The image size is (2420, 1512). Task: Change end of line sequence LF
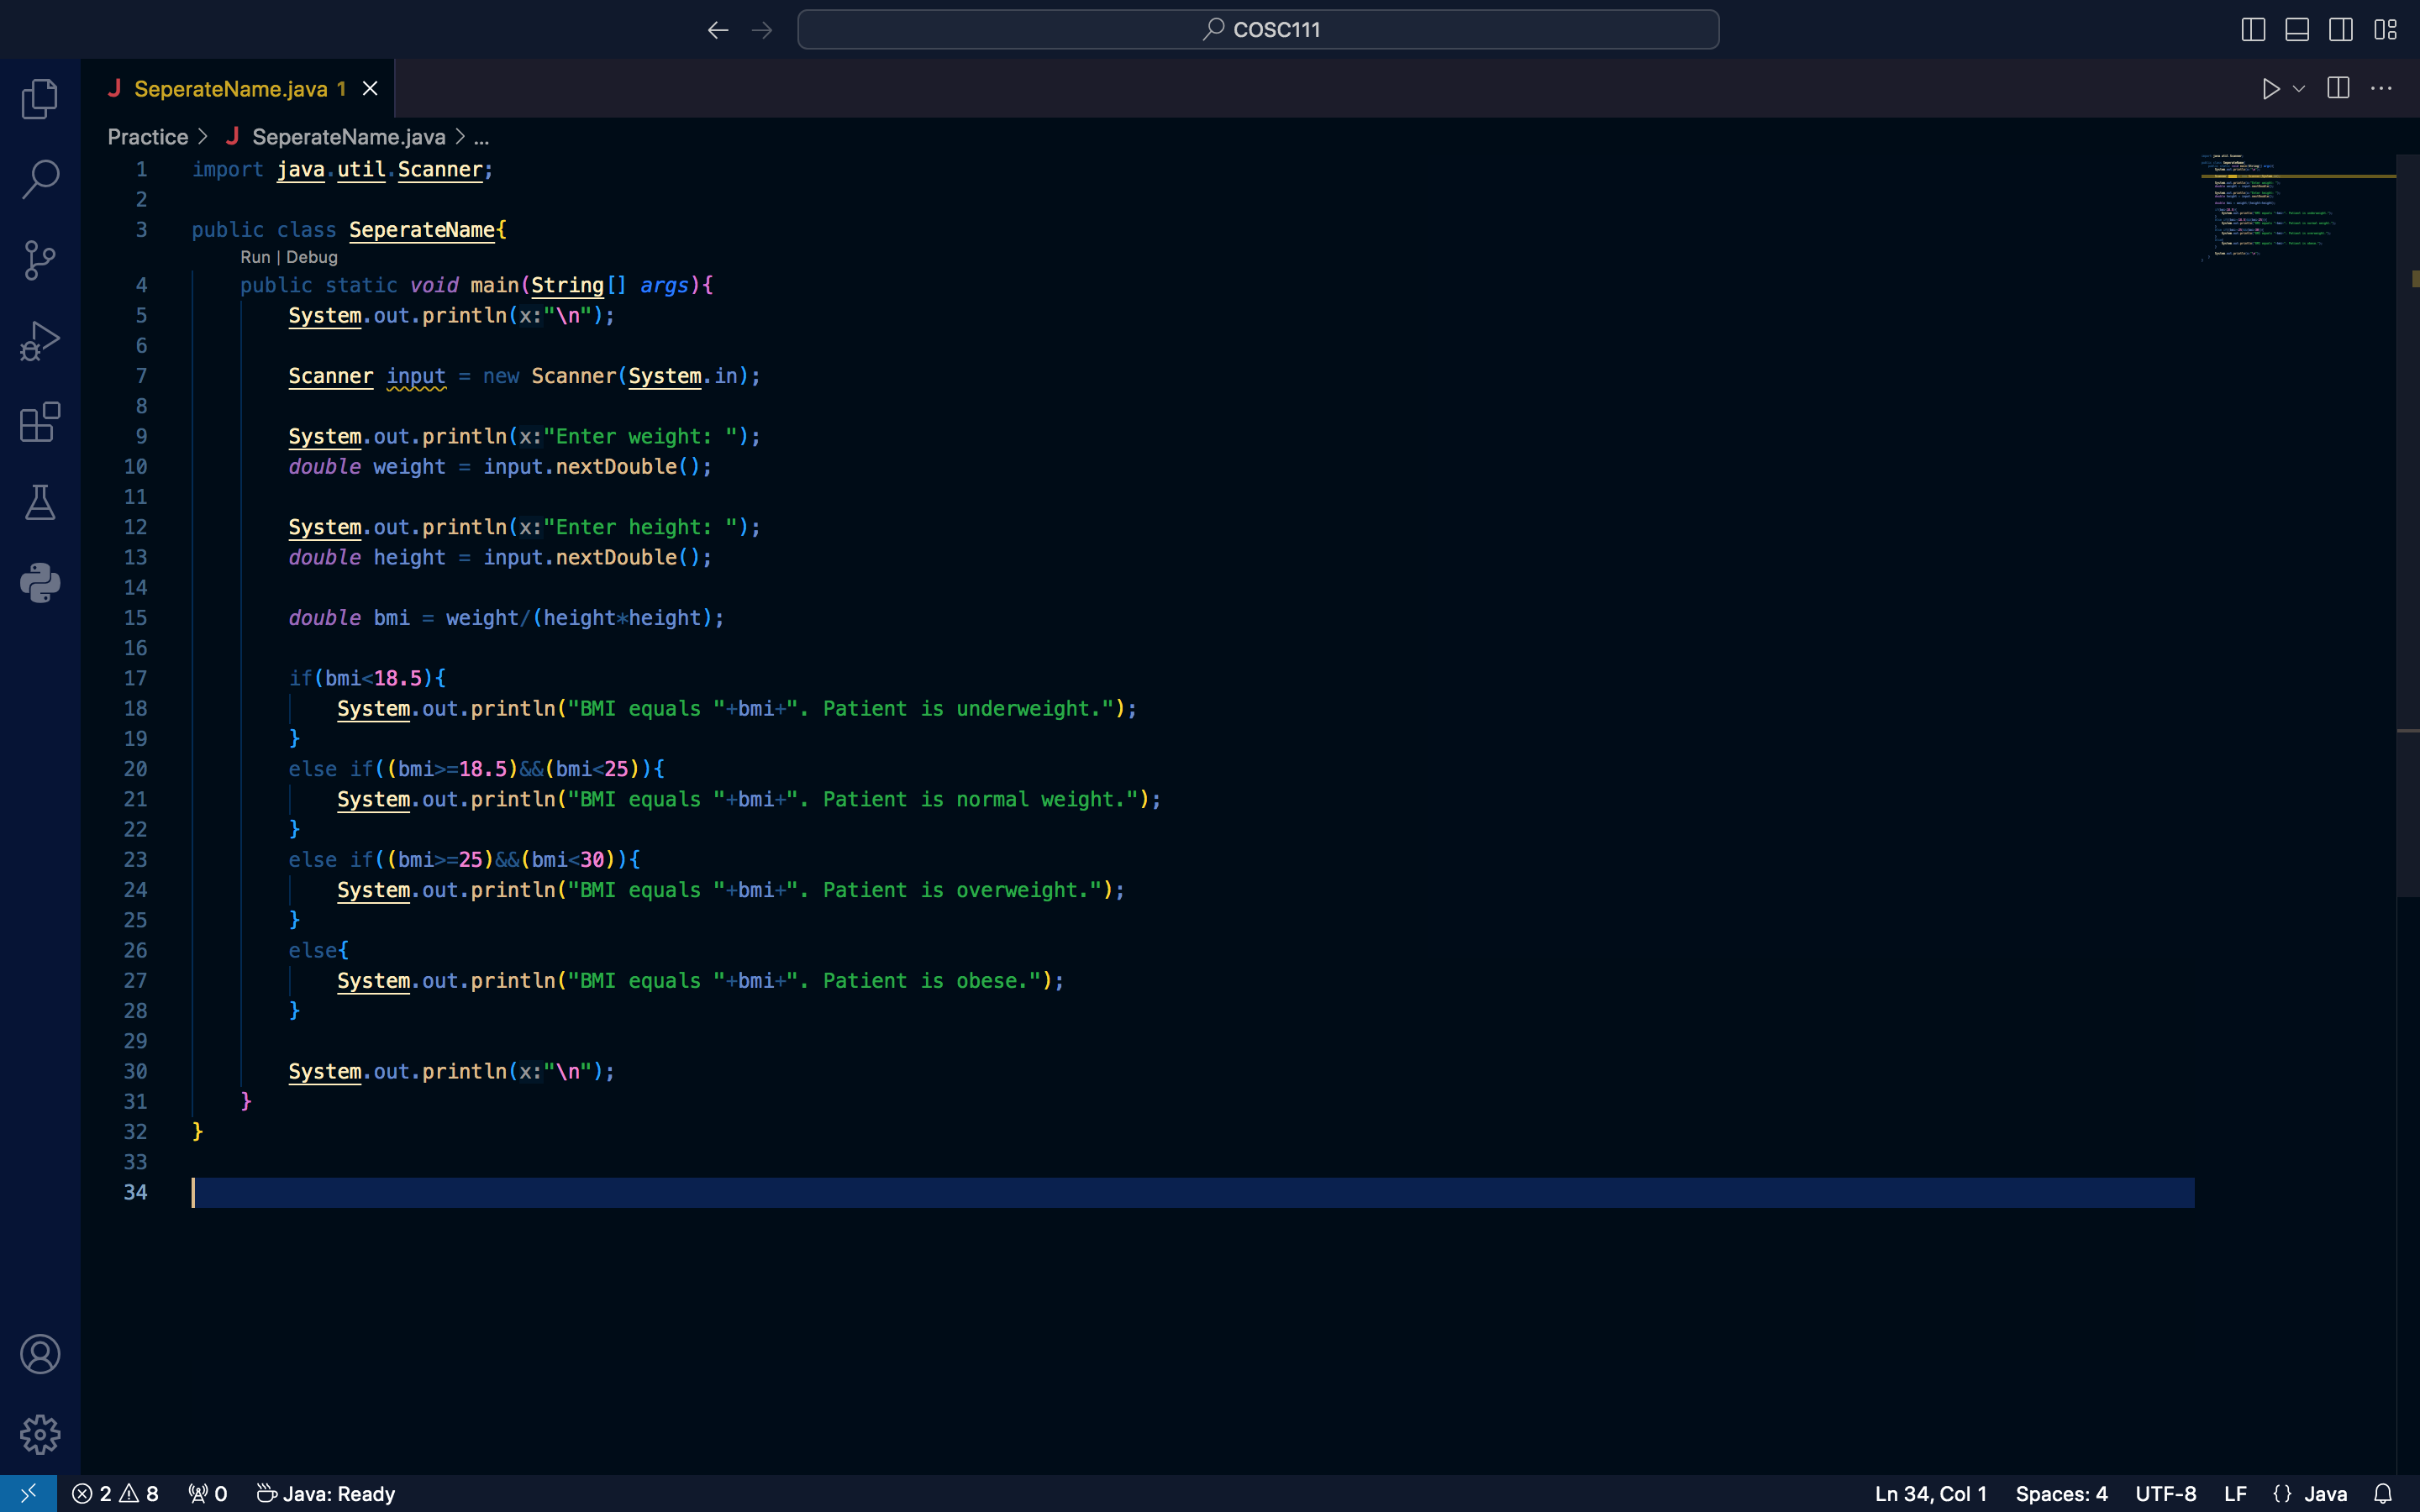tap(2235, 1493)
